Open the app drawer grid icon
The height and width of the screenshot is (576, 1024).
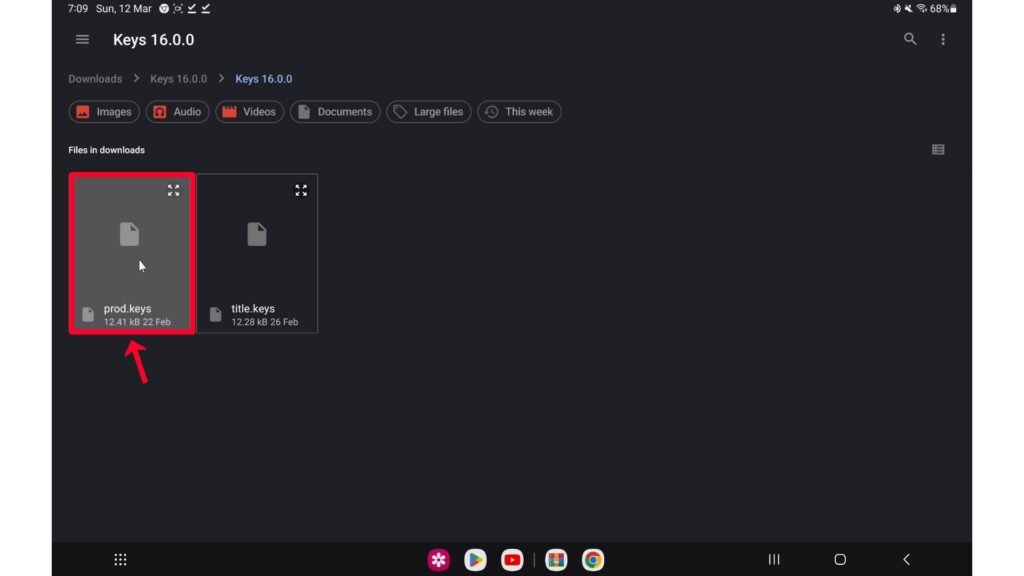(x=120, y=560)
